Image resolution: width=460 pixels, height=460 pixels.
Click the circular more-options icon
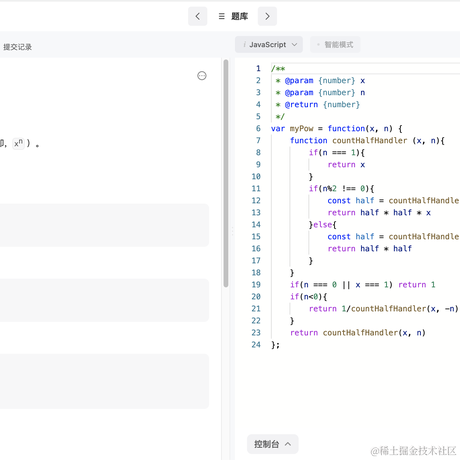point(202,76)
